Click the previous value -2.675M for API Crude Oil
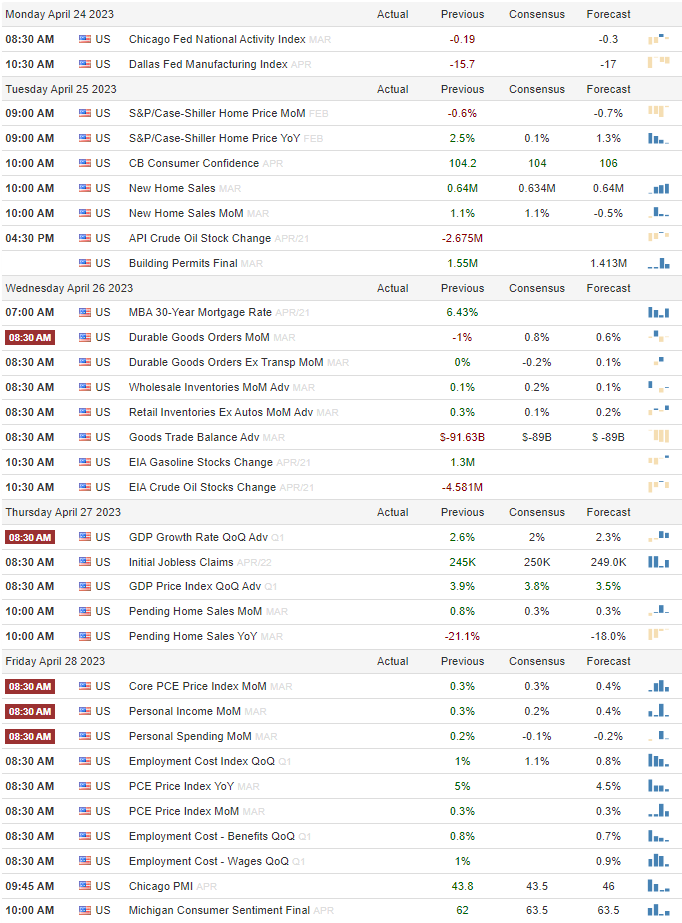 (462, 238)
